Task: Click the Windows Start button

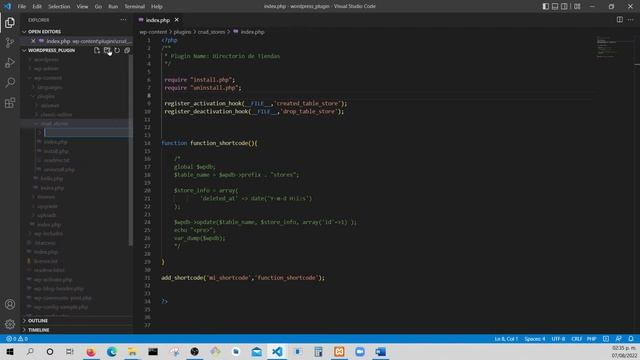Action: pos(9,351)
